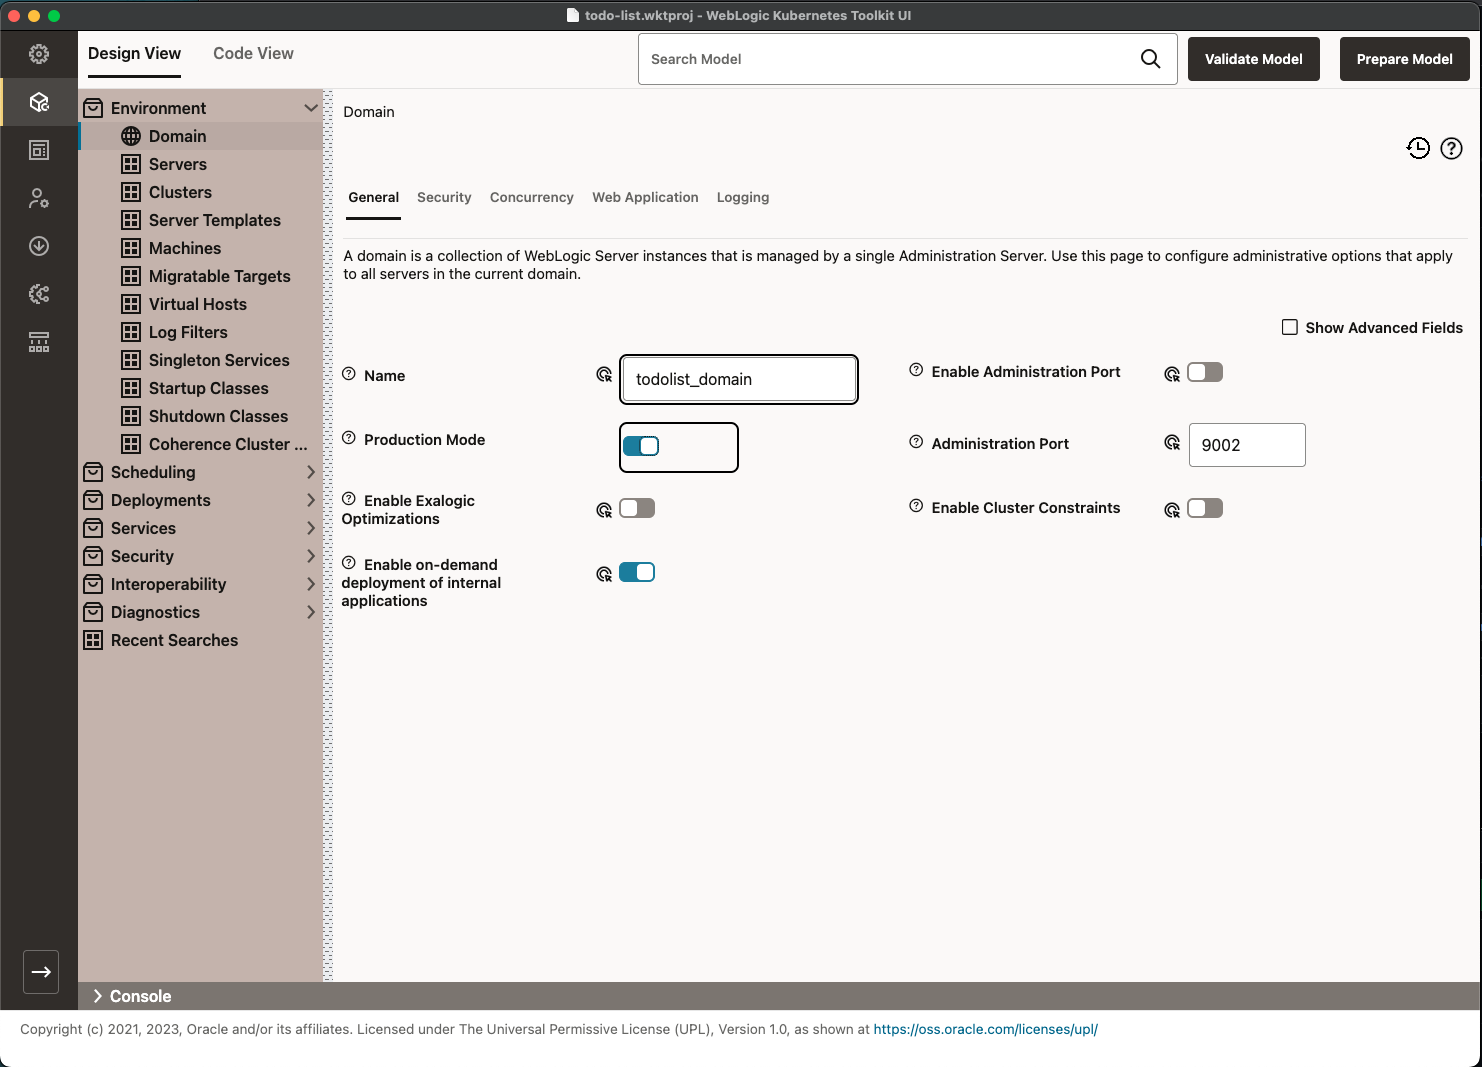Image resolution: width=1482 pixels, height=1067 pixels.
Task: Click settings icon next to Exalogic Optimizations toggle
Action: point(604,510)
